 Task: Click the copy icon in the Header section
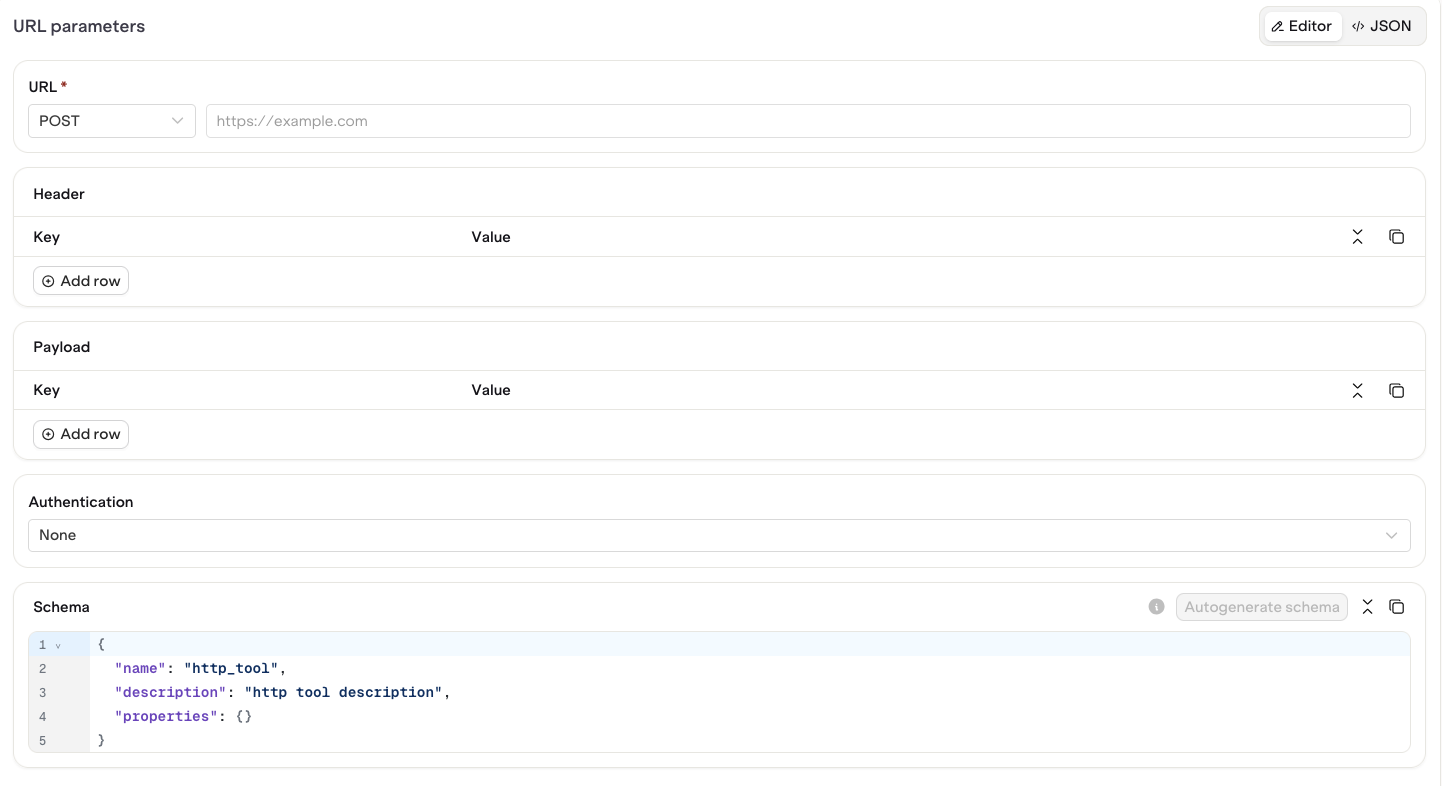tap(1397, 236)
